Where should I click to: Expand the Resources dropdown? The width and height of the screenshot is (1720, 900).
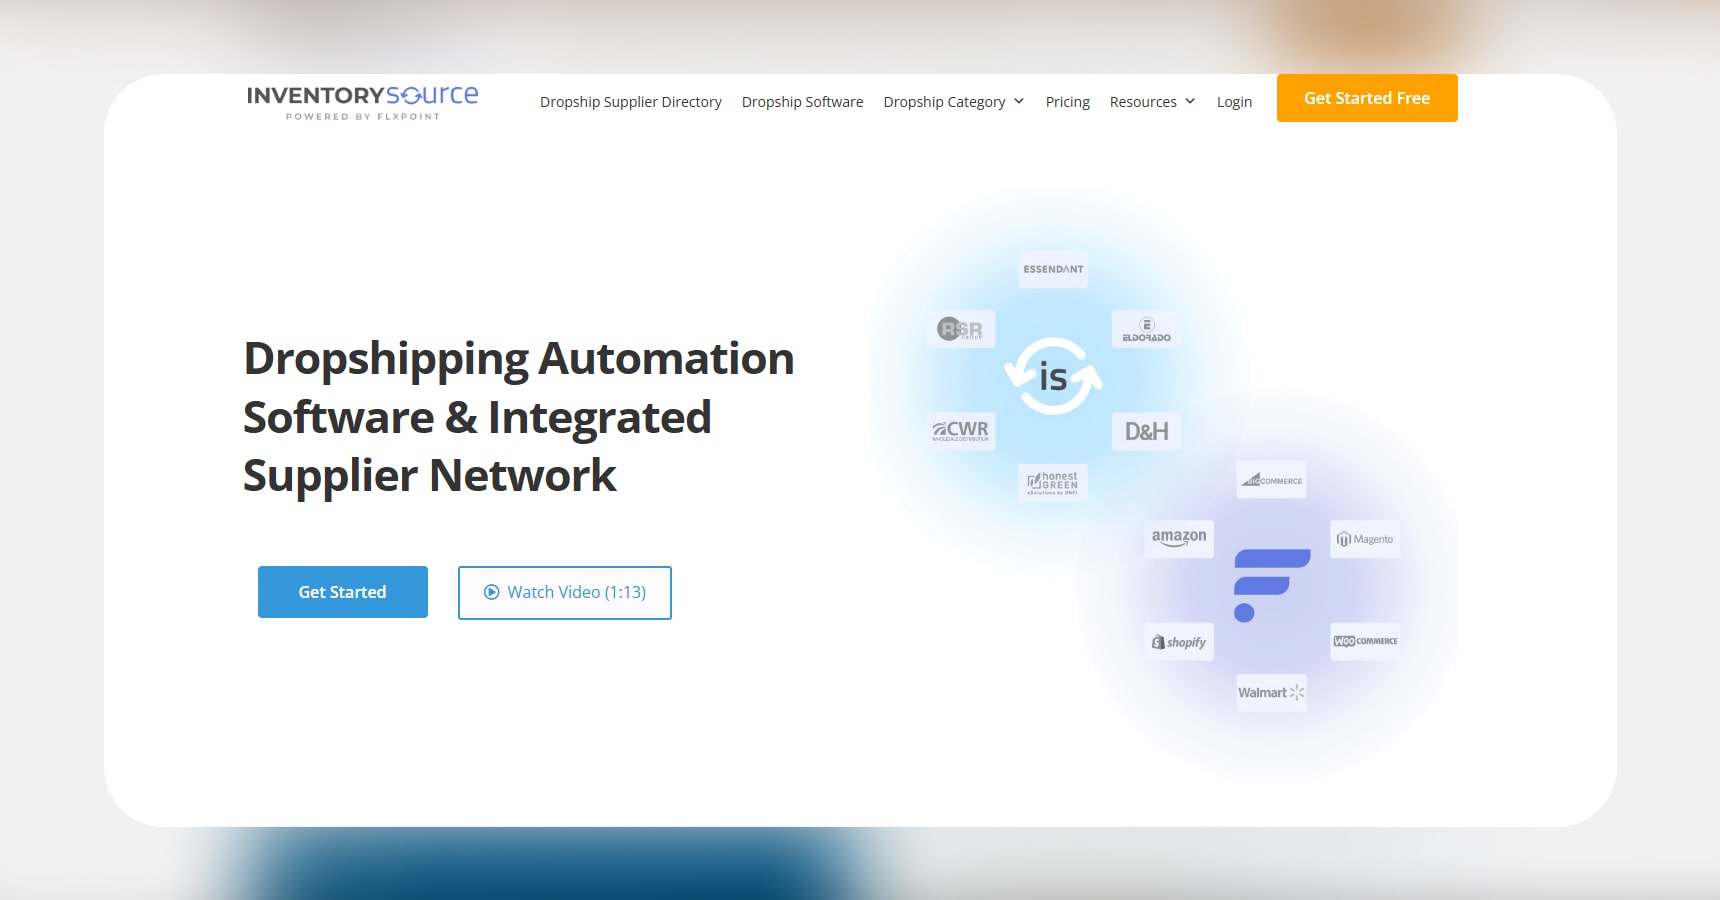[1152, 102]
